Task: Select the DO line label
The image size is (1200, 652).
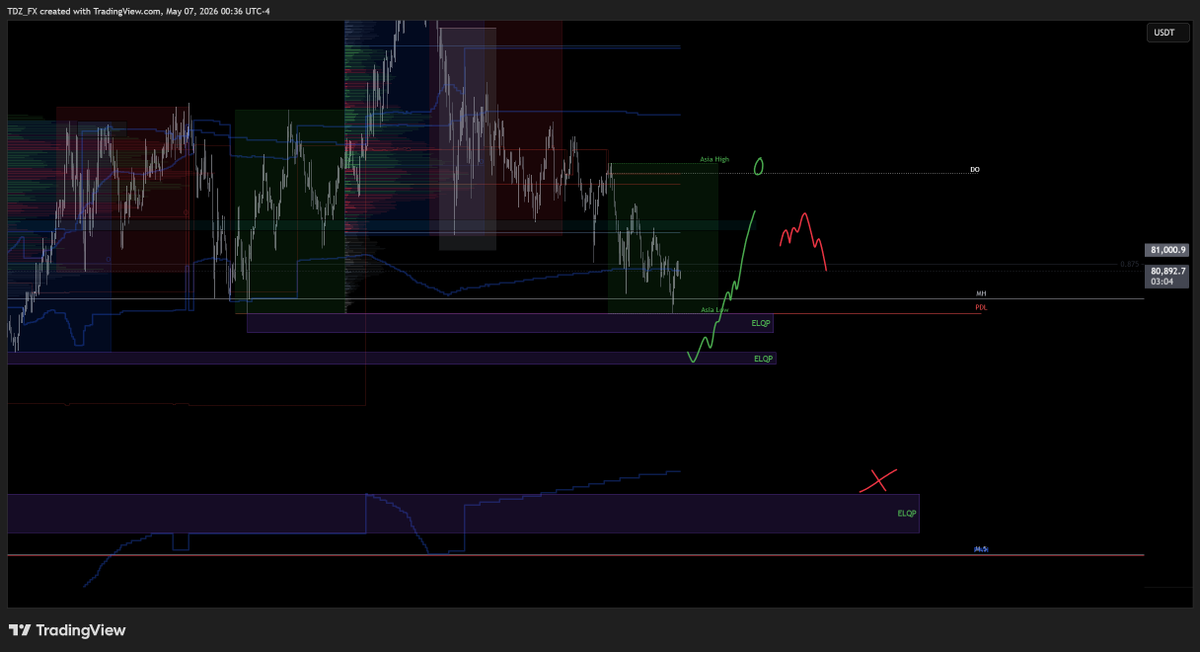Action: click(x=975, y=170)
